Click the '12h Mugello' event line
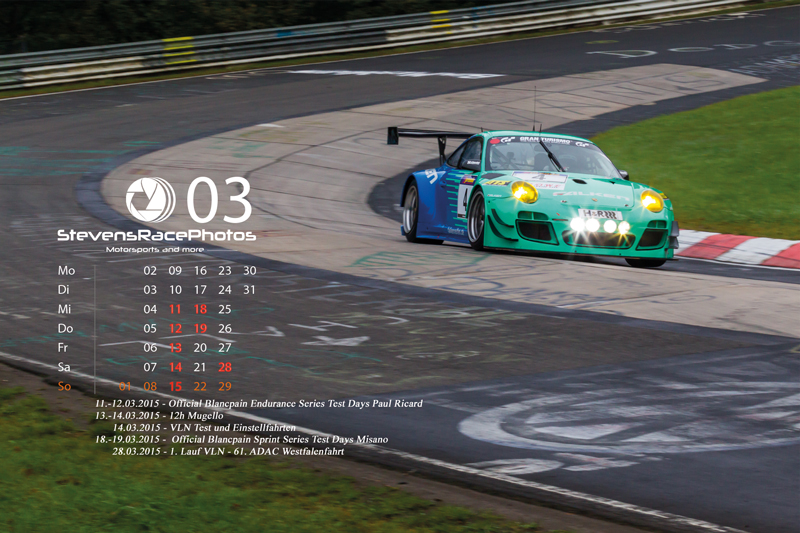 point(159,416)
